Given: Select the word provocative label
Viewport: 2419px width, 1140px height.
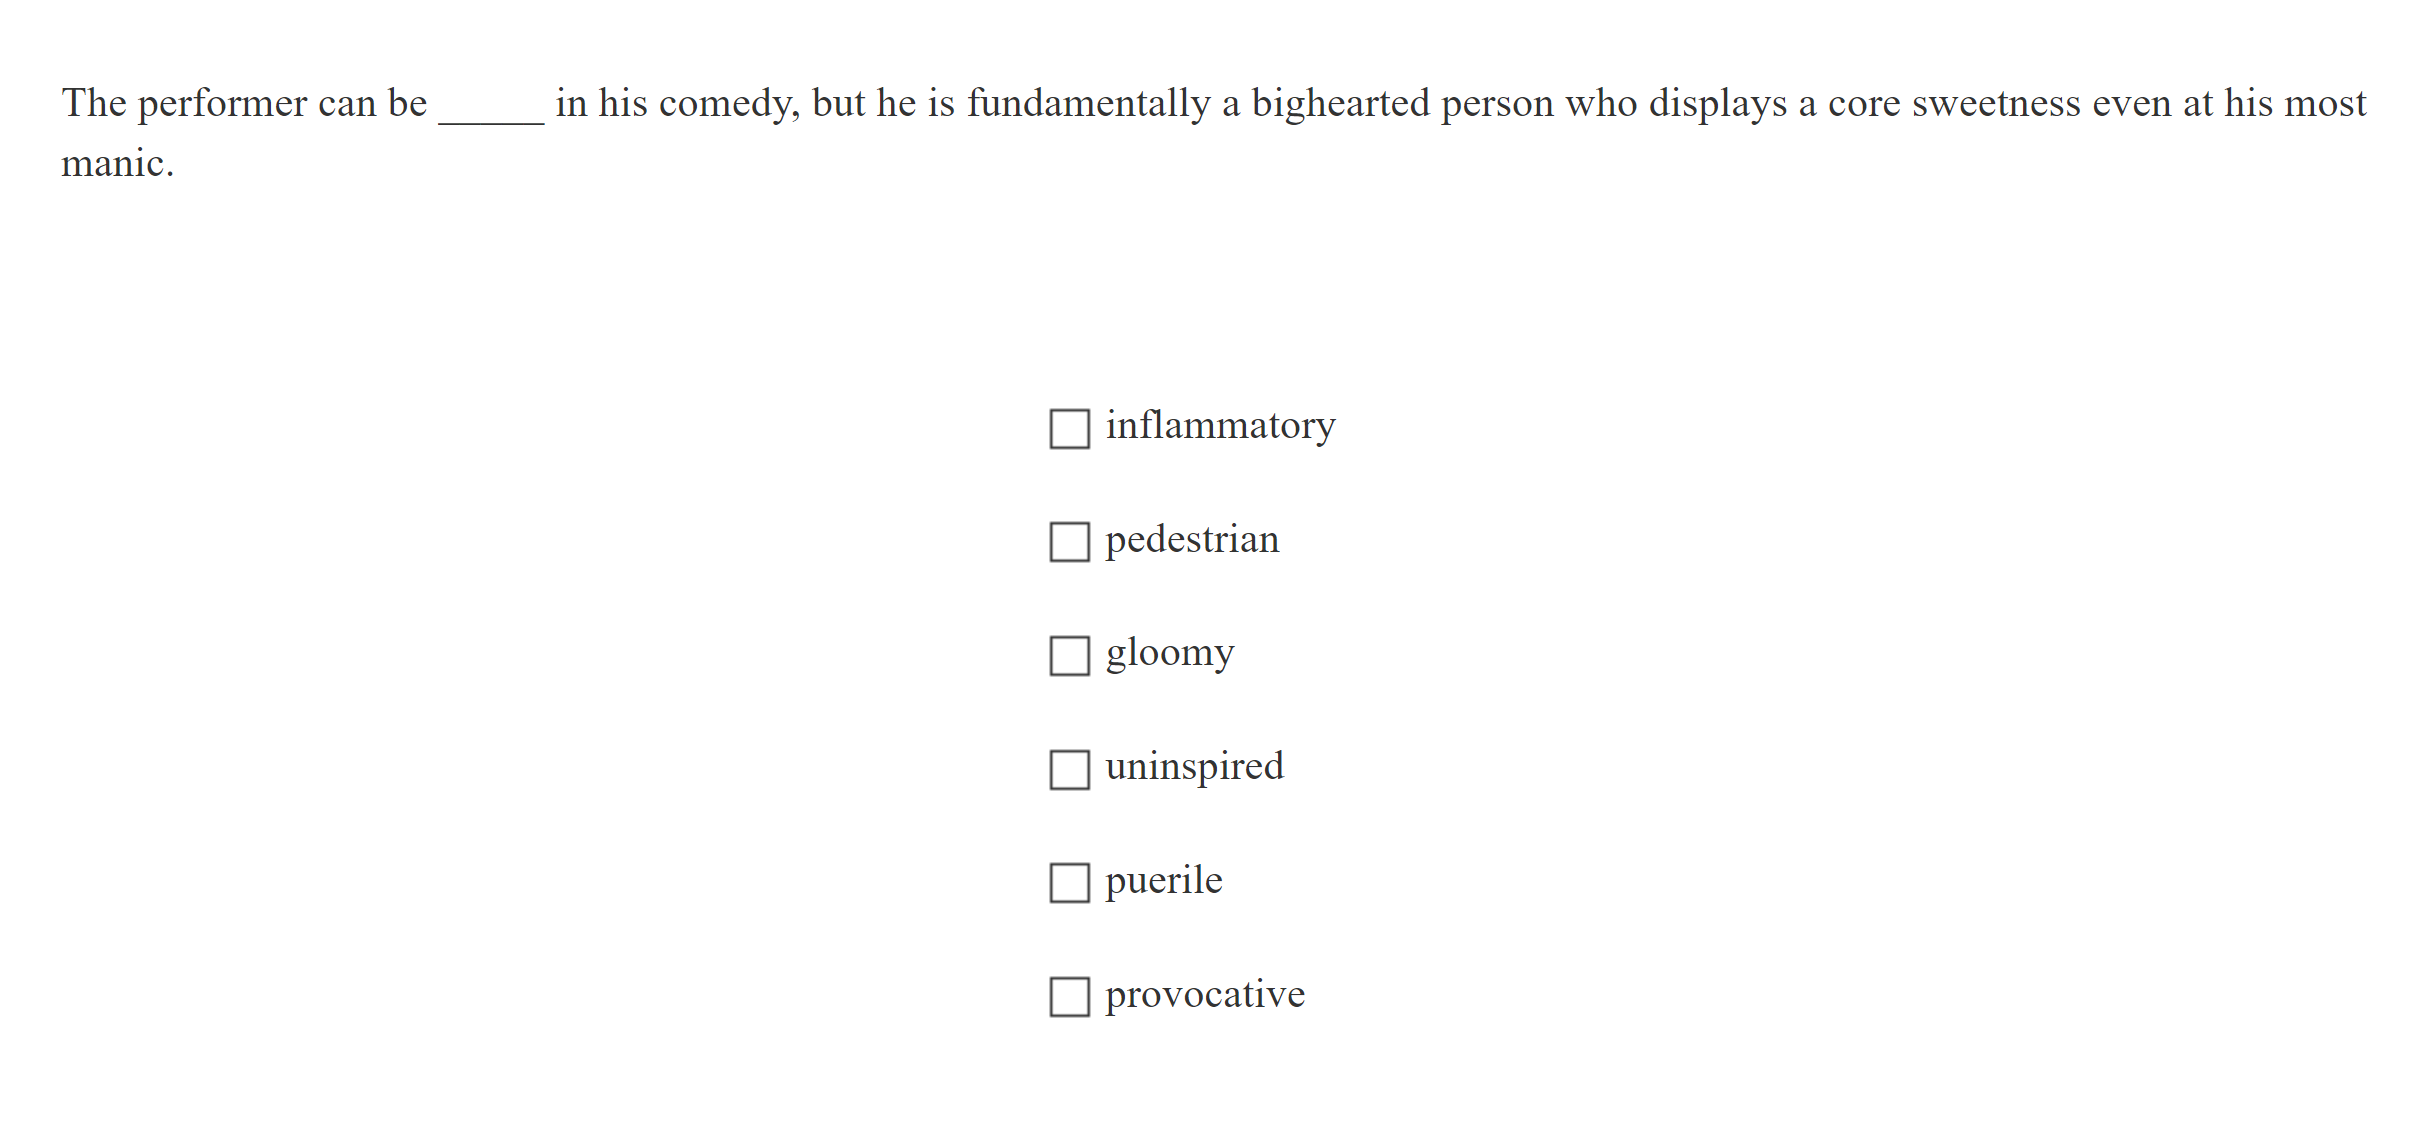Looking at the screenshot, I should [1204, 995].
